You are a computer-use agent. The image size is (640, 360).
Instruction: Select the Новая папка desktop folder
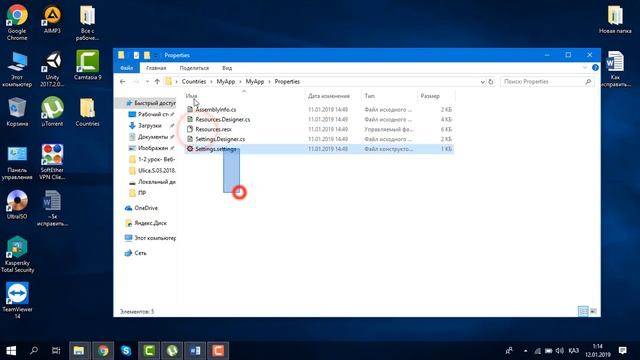point(615,20)
